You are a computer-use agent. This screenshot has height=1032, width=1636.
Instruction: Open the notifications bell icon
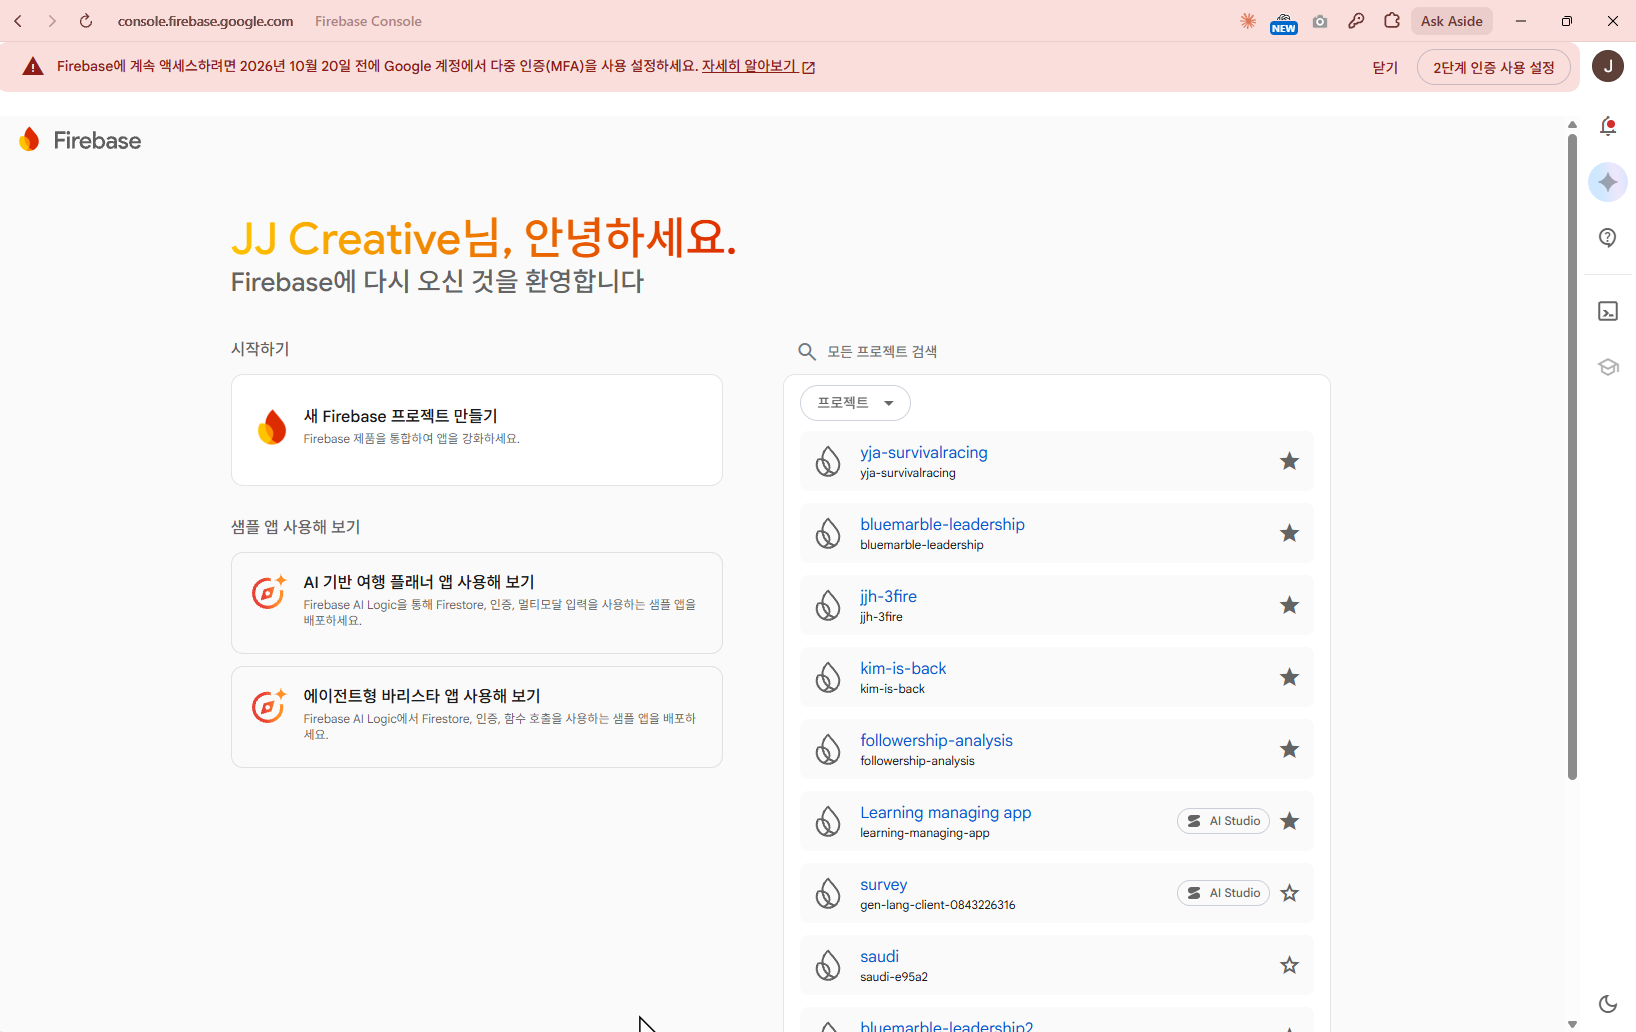[1608, 126]
